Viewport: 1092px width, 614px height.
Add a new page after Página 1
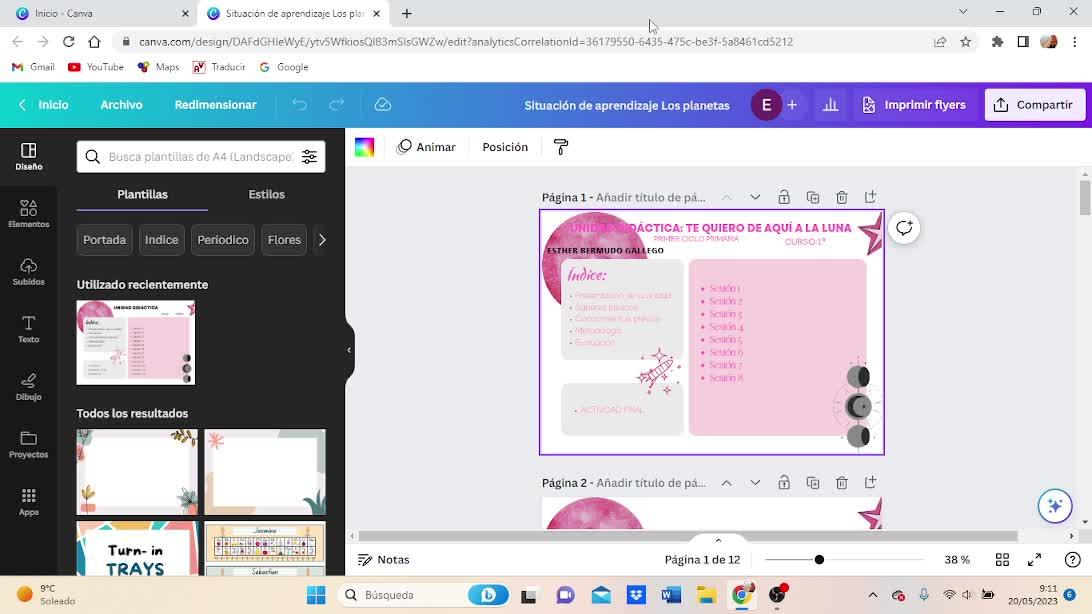871,197
